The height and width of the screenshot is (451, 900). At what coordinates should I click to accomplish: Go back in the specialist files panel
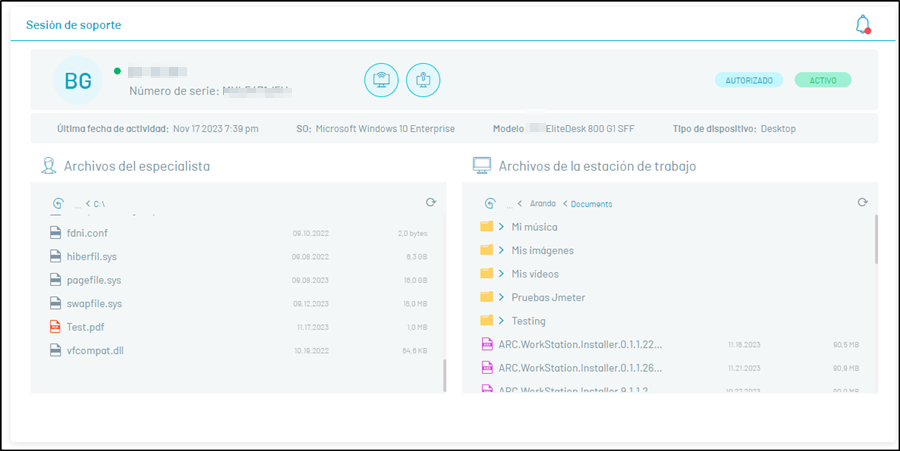[x=58, y=203]
